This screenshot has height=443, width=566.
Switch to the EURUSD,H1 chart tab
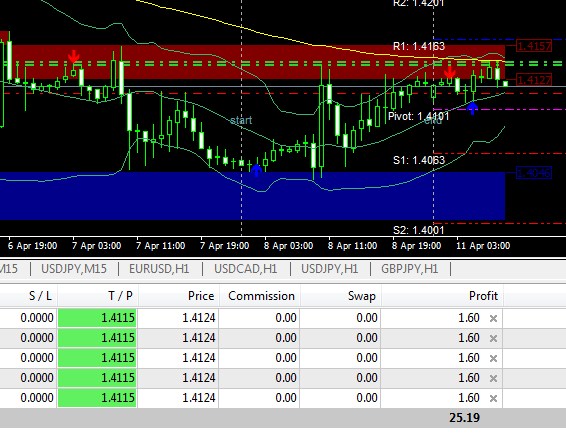pos(159,269)
